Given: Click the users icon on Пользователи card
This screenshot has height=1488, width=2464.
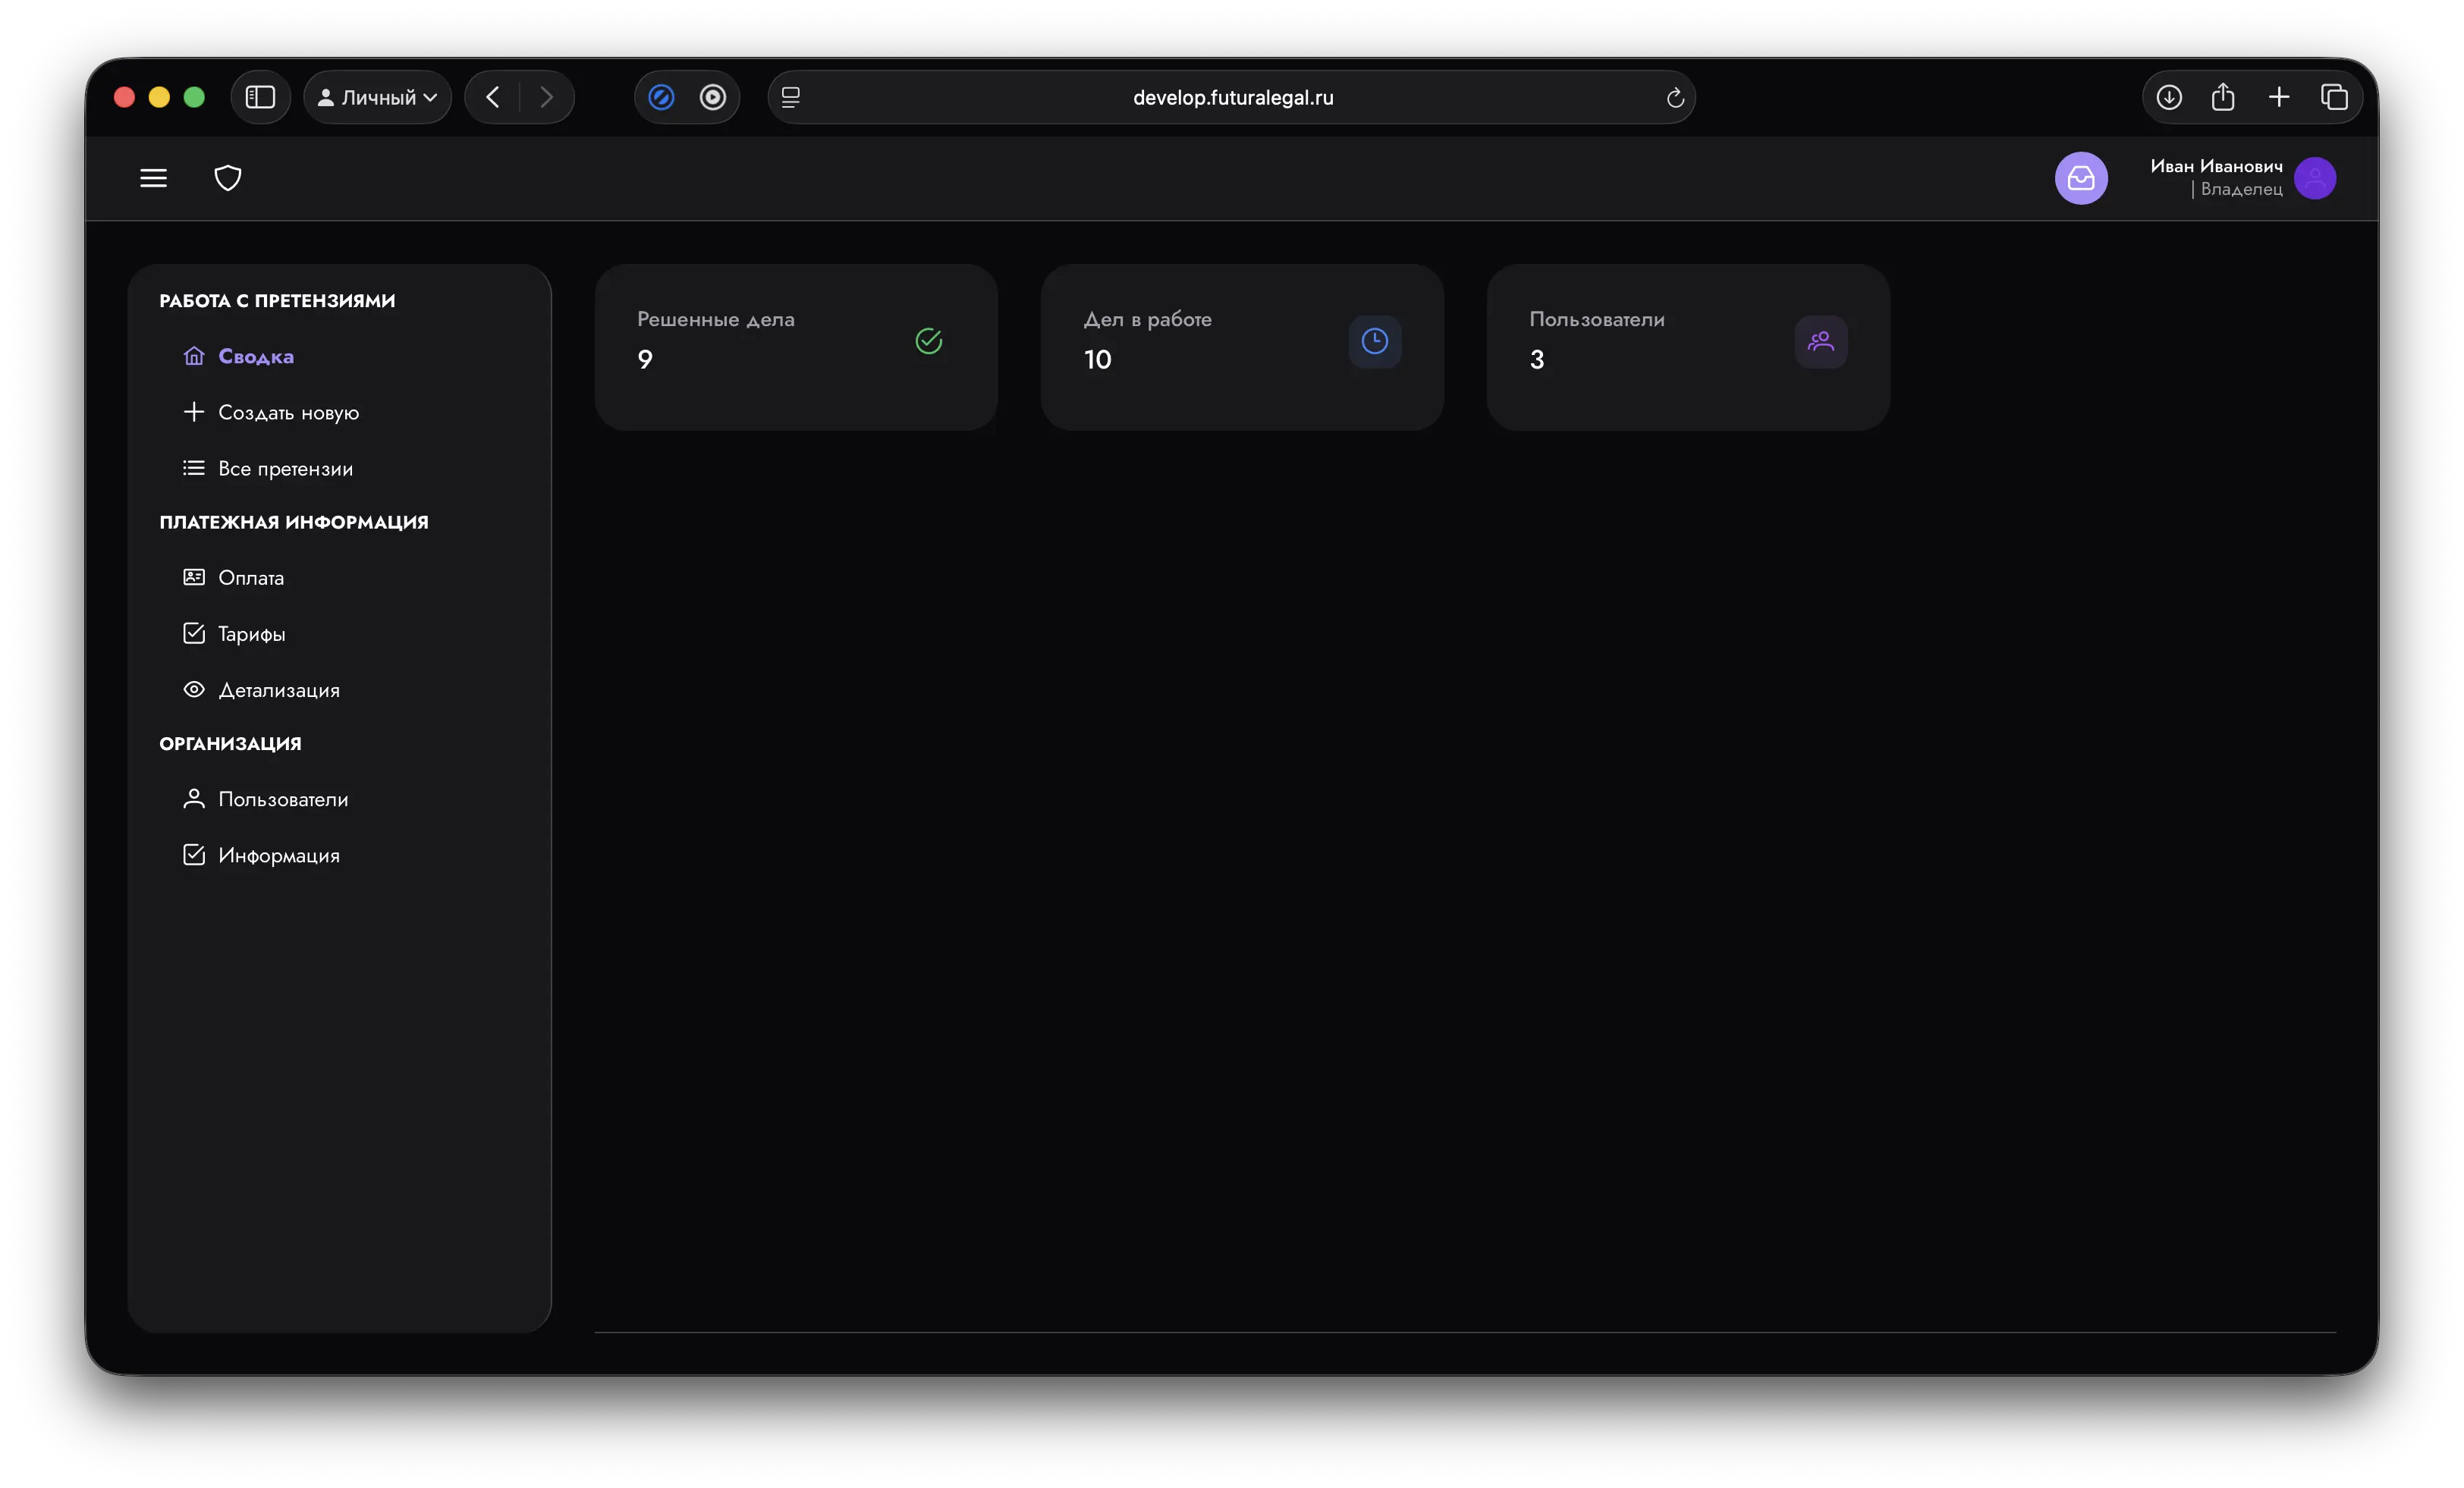Looking at the screenshot, I should point(1820,342).
